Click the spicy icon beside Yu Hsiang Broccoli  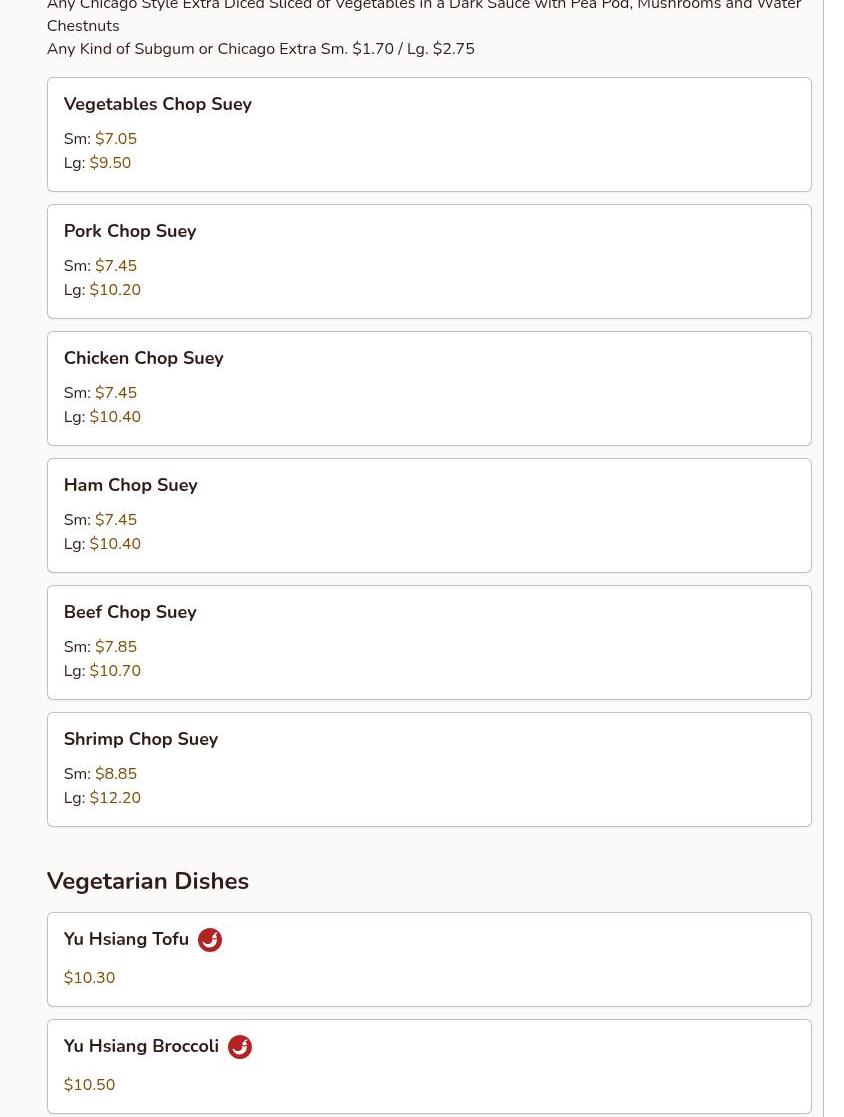[x=240, y=1046]
